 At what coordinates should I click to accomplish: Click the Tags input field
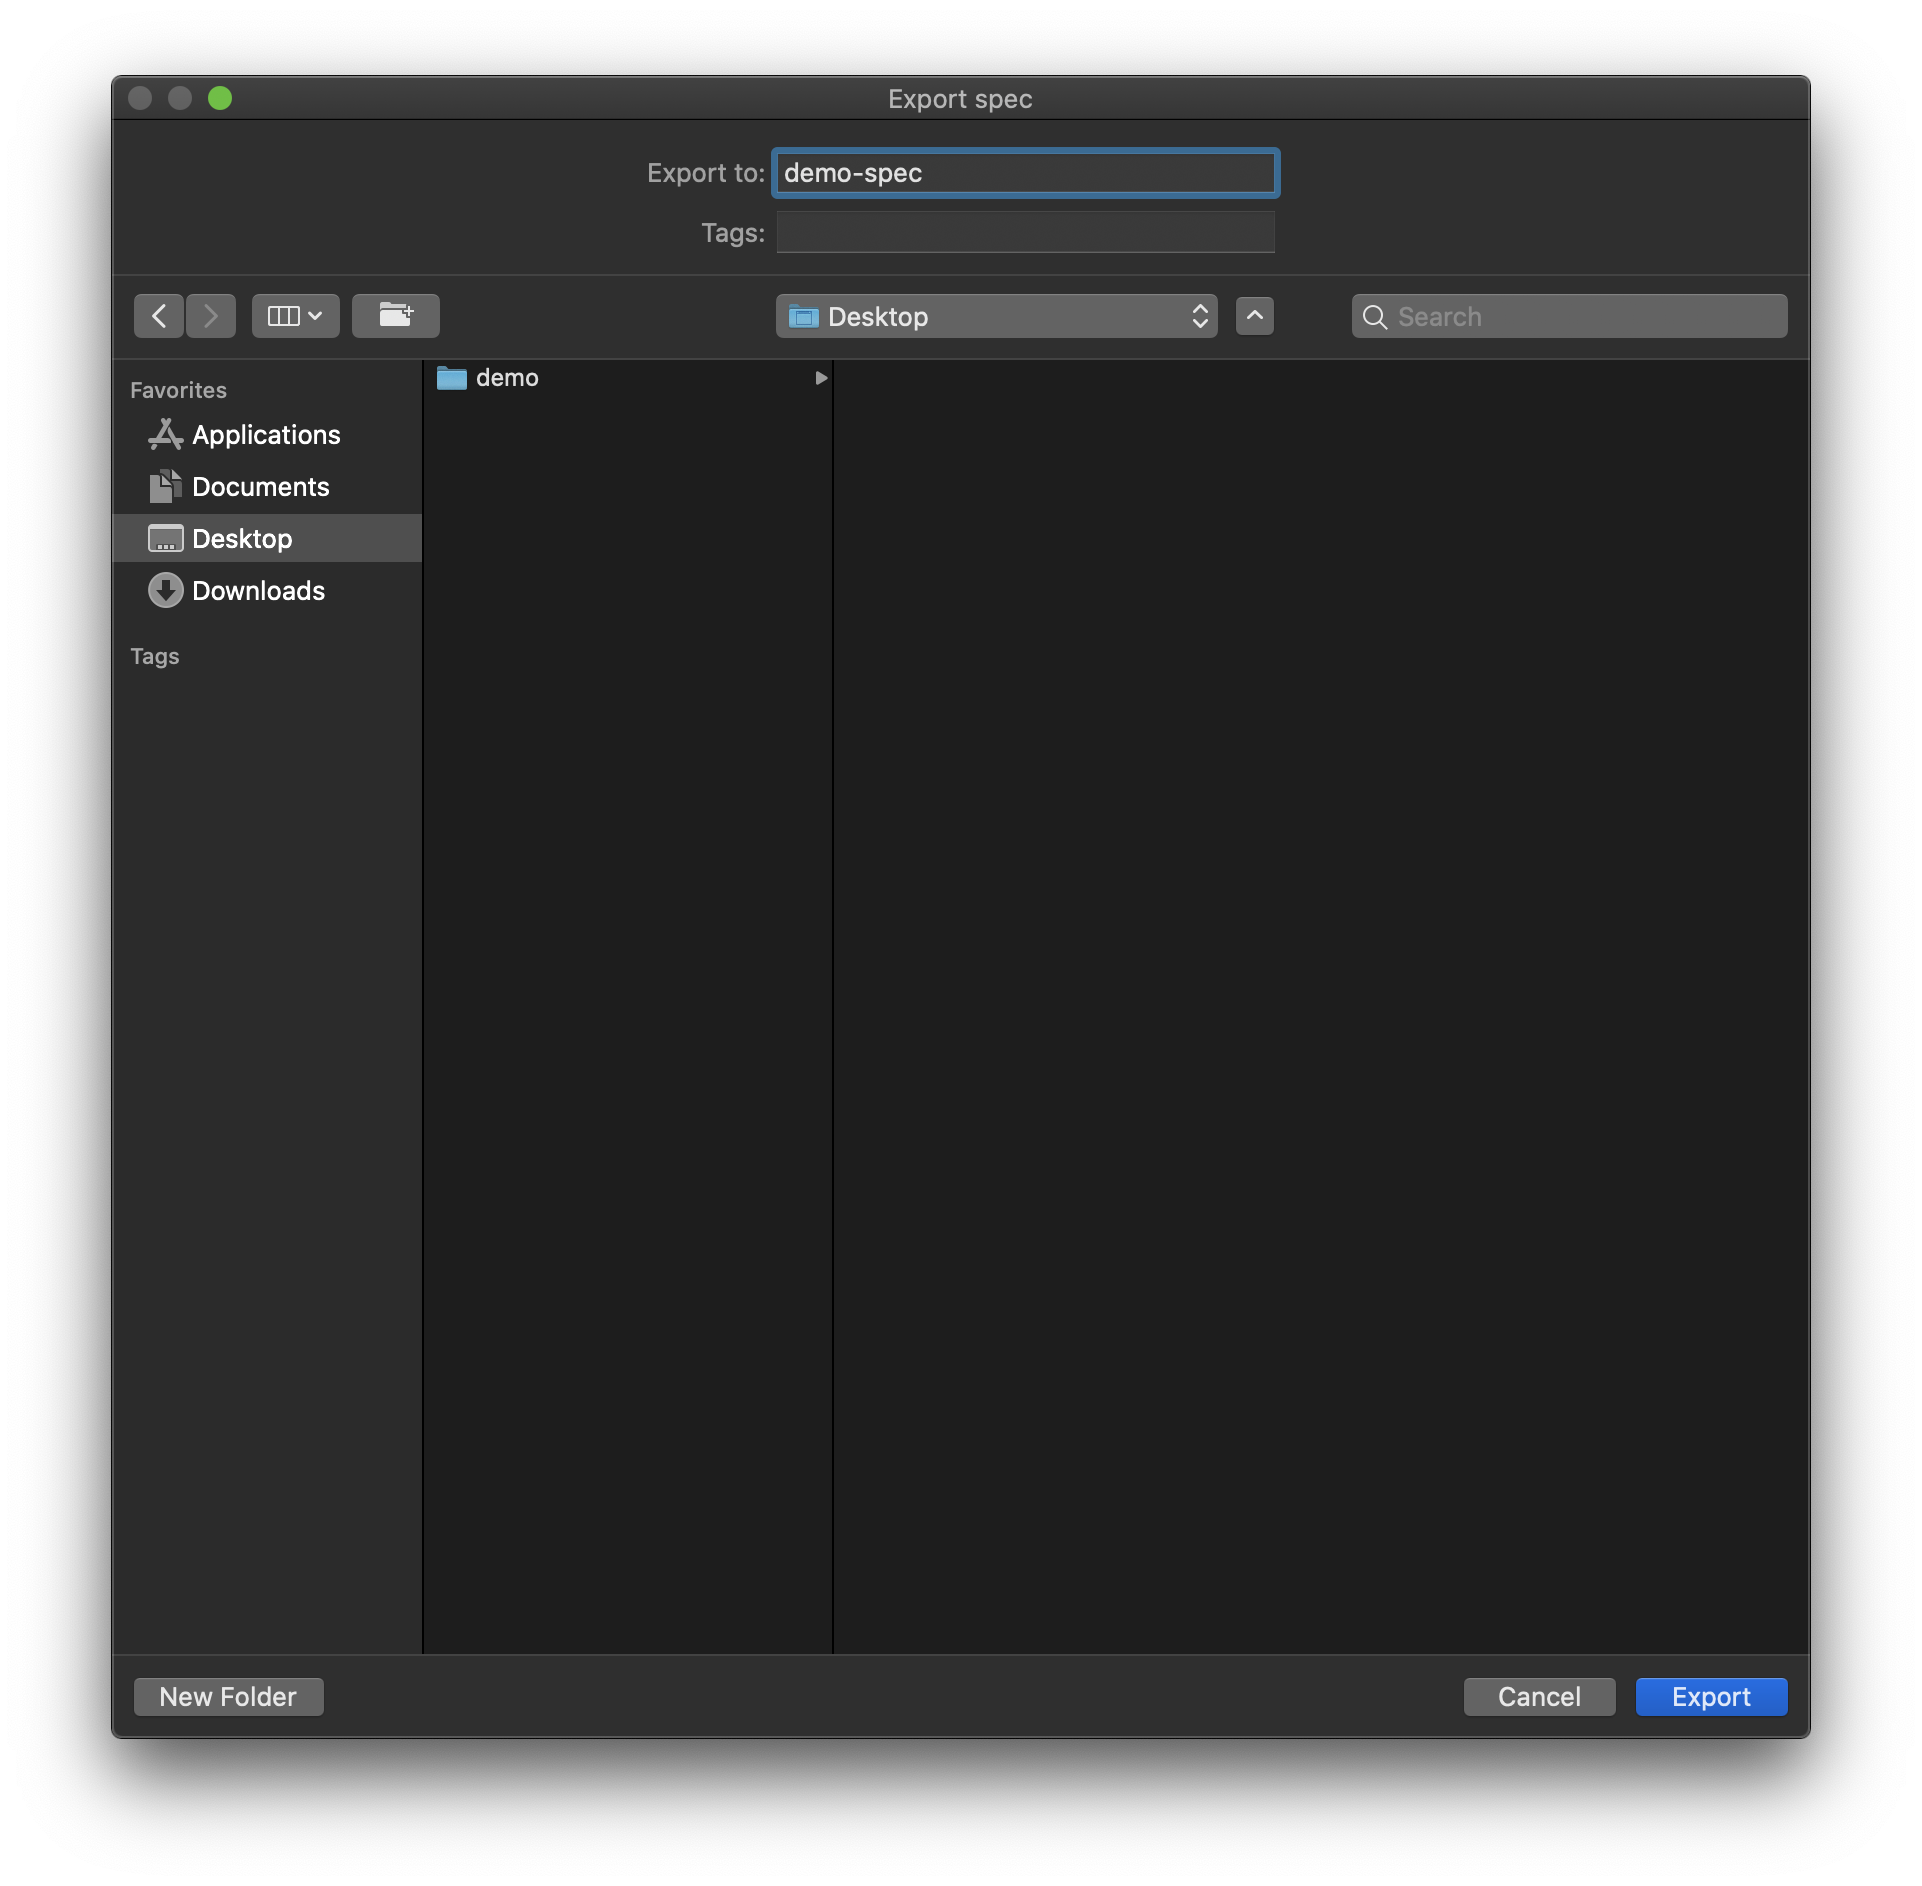click(1025, 233)
